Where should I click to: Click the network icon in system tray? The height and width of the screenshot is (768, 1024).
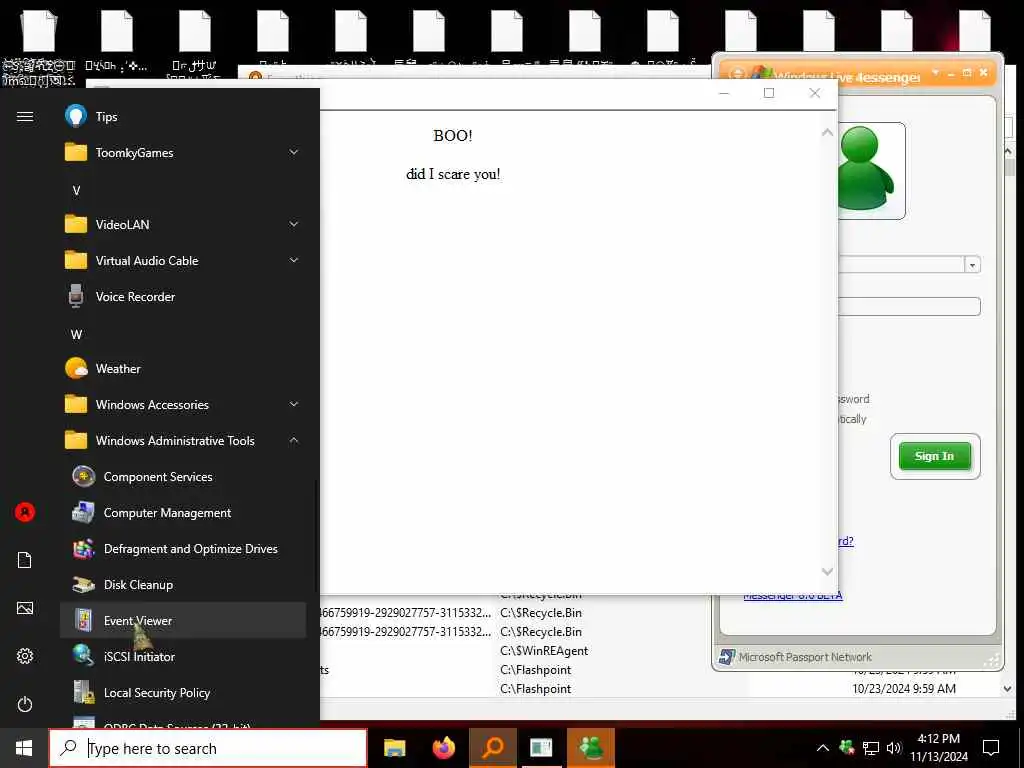[x=871, y=748]
